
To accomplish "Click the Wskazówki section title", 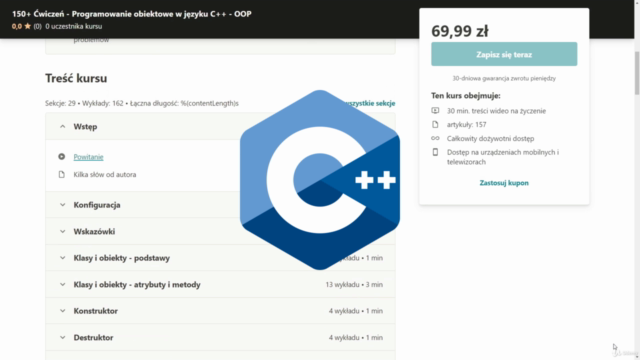I will coord(94,231).
